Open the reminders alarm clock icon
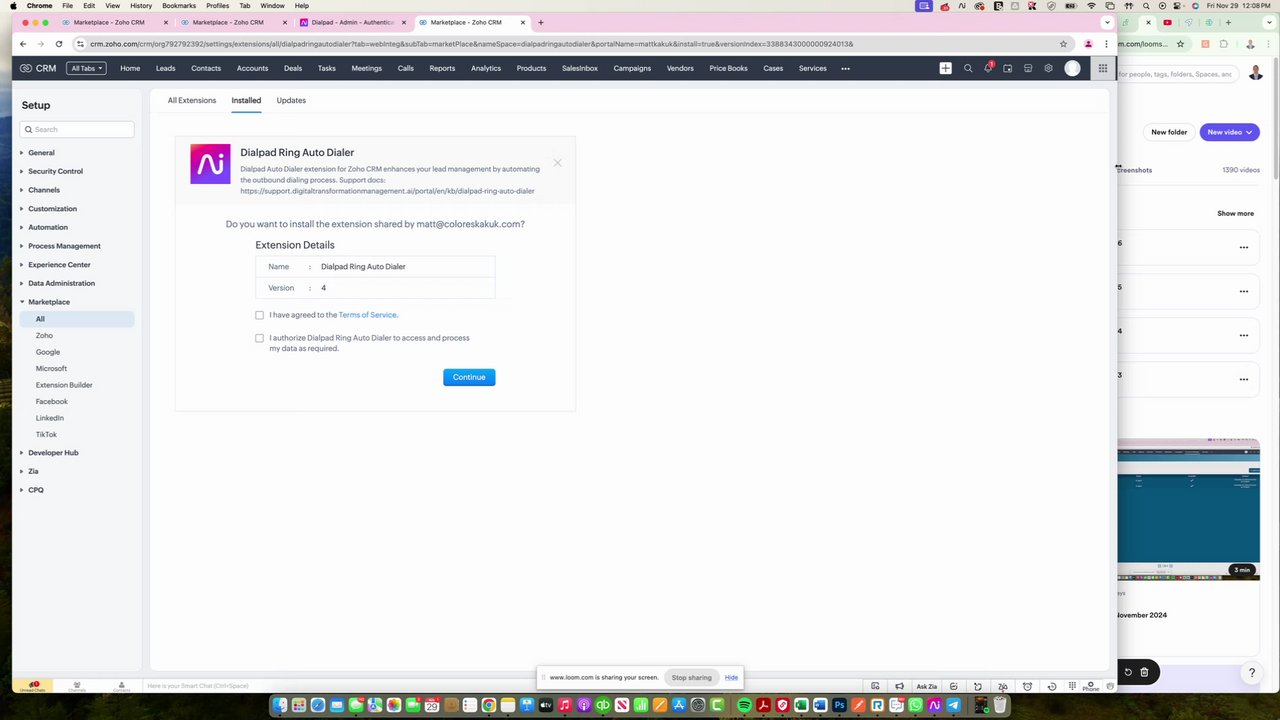Screen dimensions: 1280x720 (x=1027, y=686)
